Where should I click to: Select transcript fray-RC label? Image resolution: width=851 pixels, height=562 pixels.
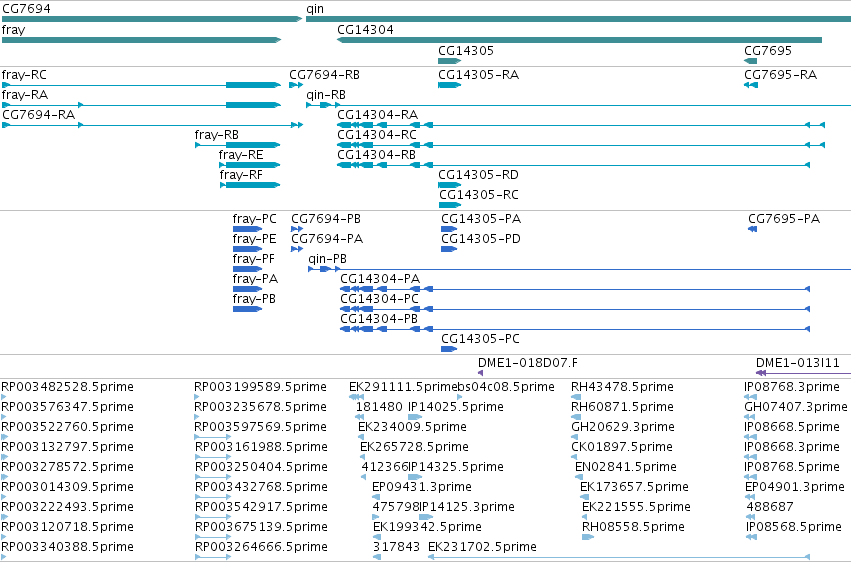[x=24, y=75]
